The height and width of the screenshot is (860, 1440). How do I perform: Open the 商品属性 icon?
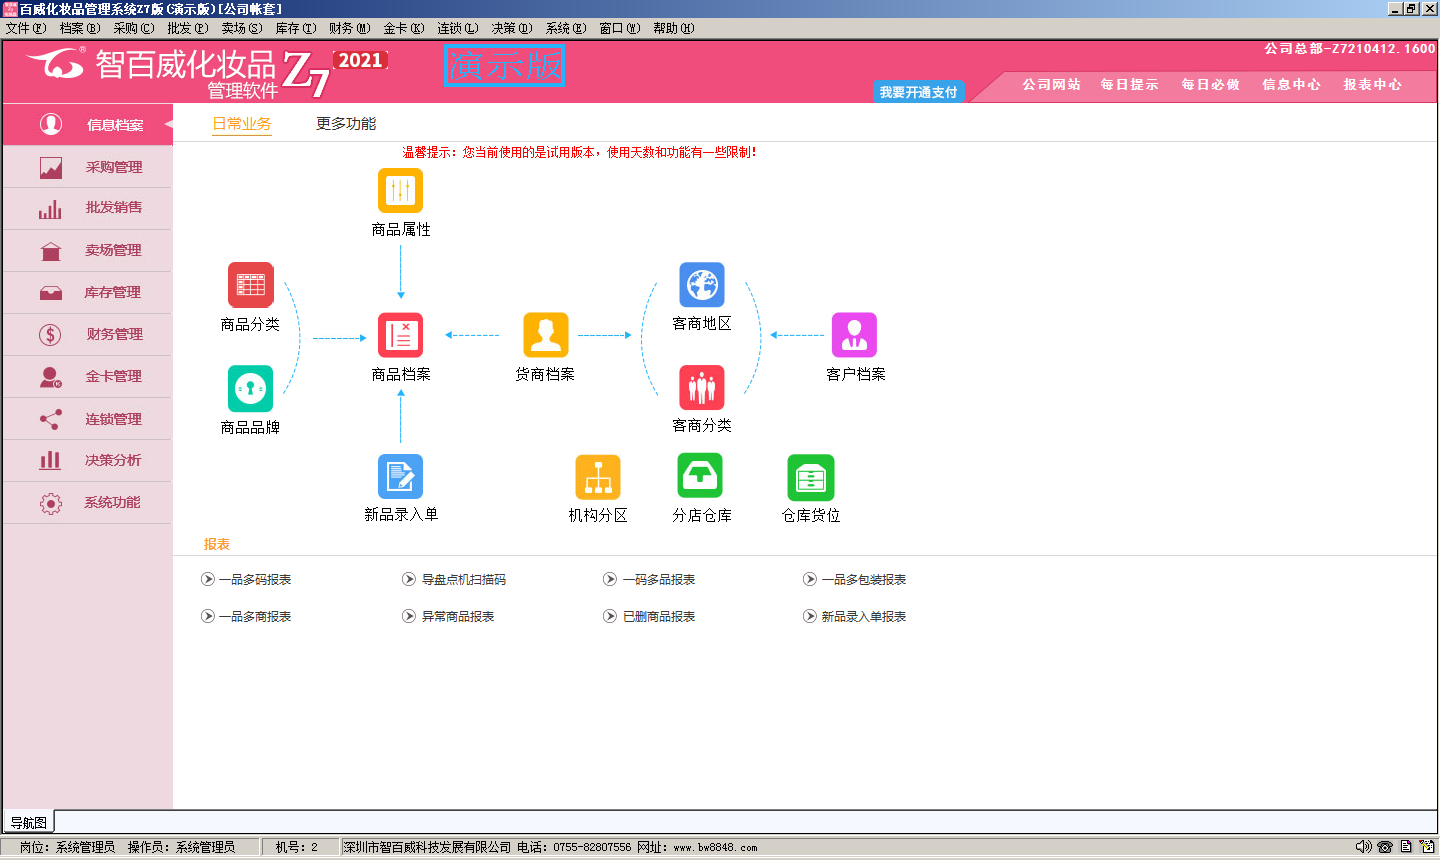click(400, 190)
